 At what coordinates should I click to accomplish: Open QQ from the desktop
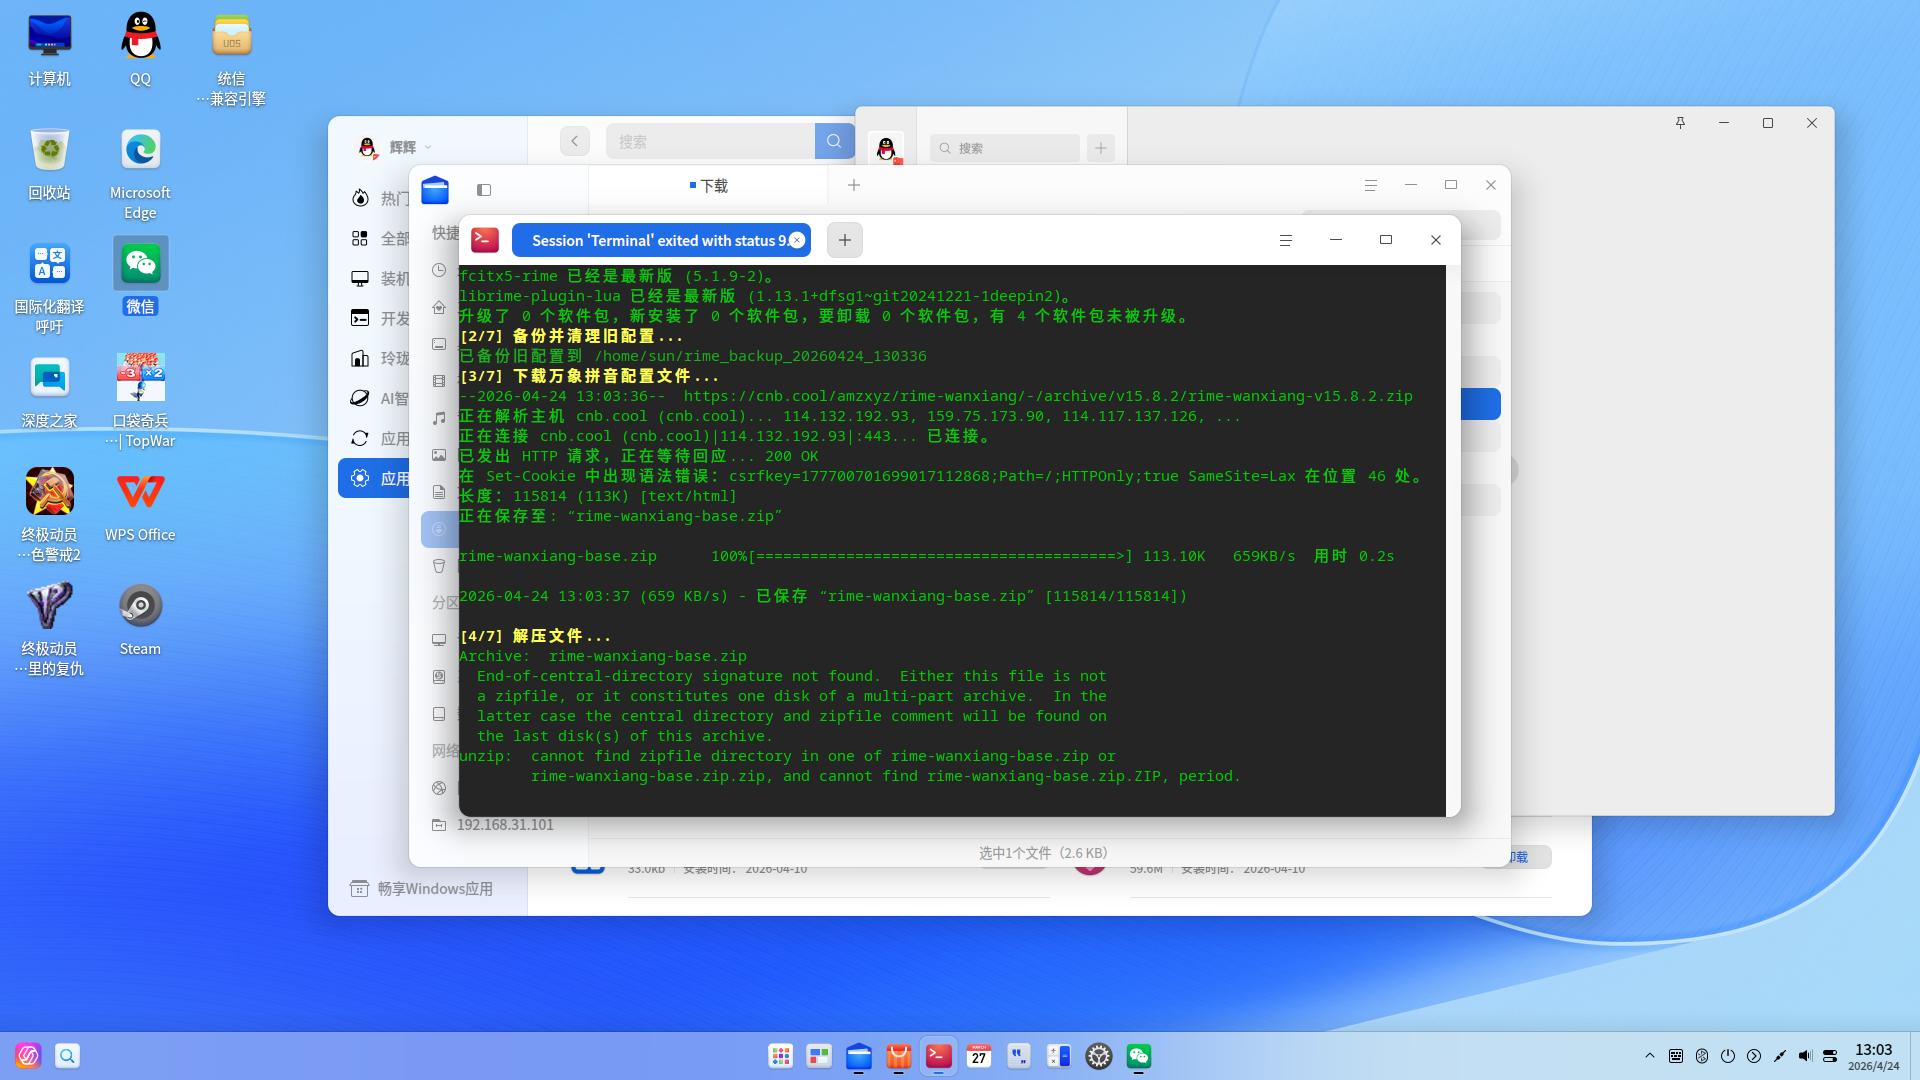pyautogui.click(x=140, y=50)
